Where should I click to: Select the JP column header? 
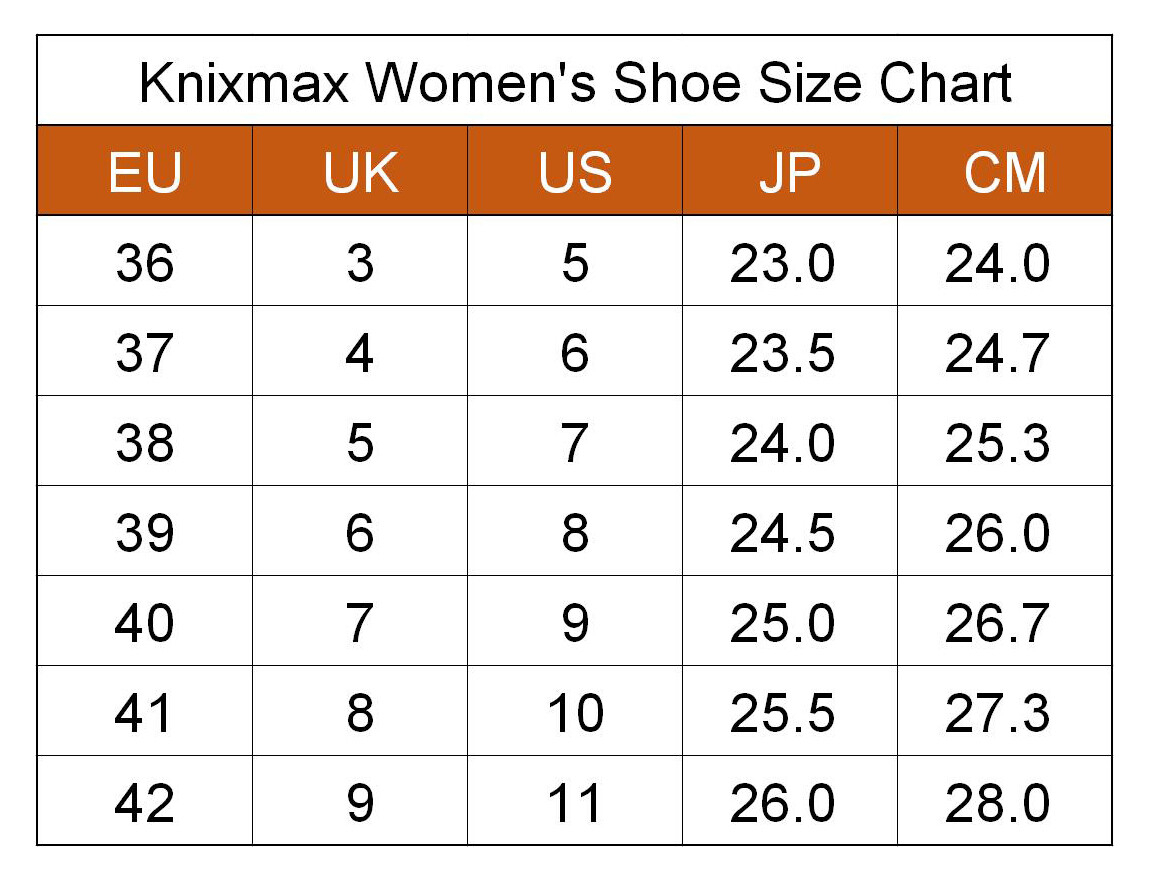pyautogui.click(x=790, y=170)
